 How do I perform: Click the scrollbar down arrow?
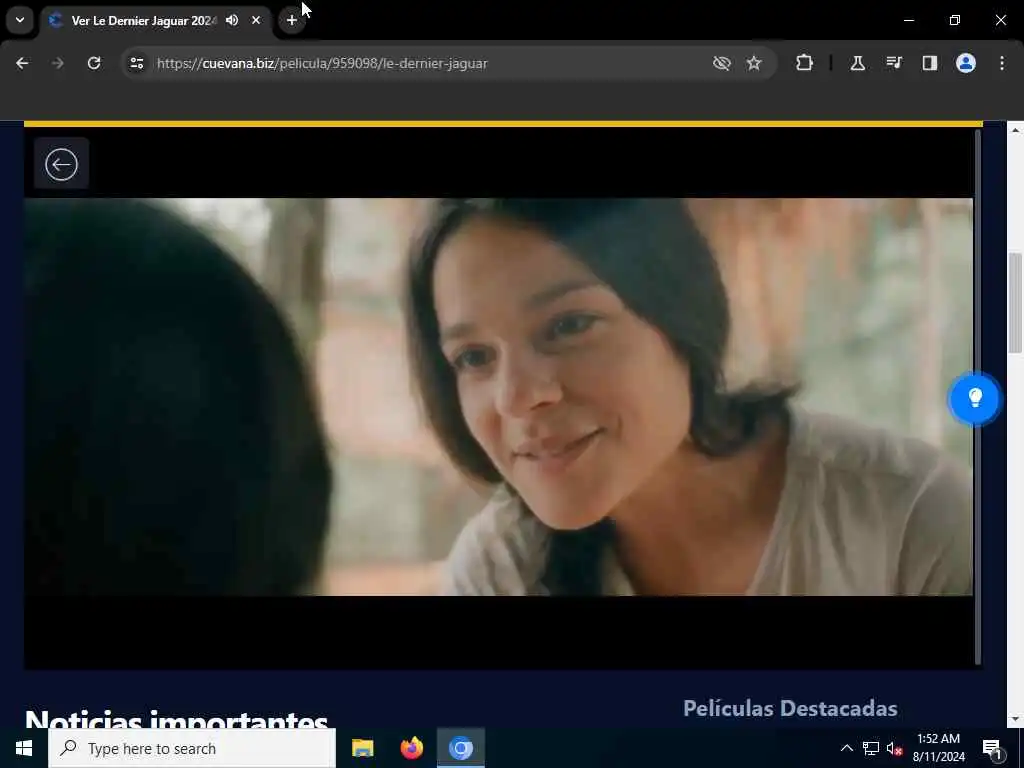tap(1015, 719)
